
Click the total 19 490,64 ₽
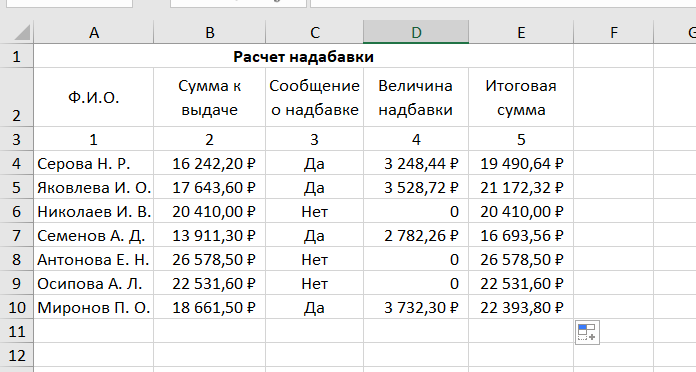[521, 163]
